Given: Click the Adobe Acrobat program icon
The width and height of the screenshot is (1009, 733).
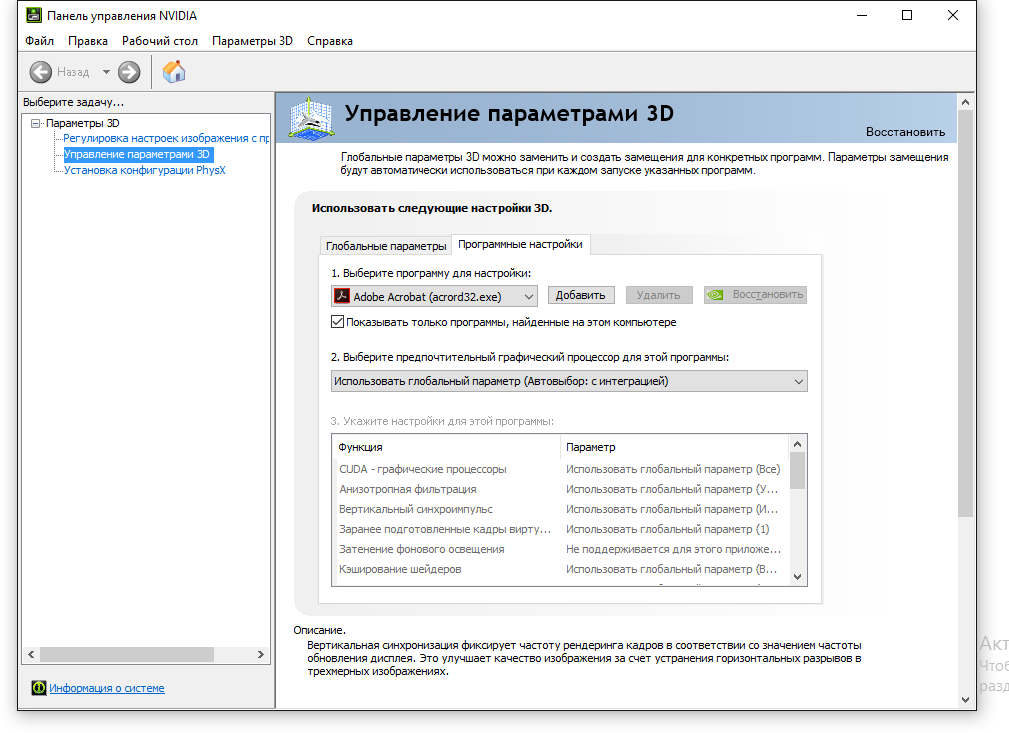Looking at the screenshot, I should click(x=342, y=296).
